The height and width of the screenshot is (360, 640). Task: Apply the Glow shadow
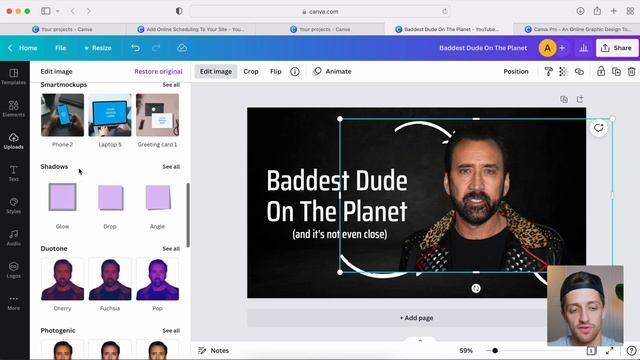coord(62,197)
